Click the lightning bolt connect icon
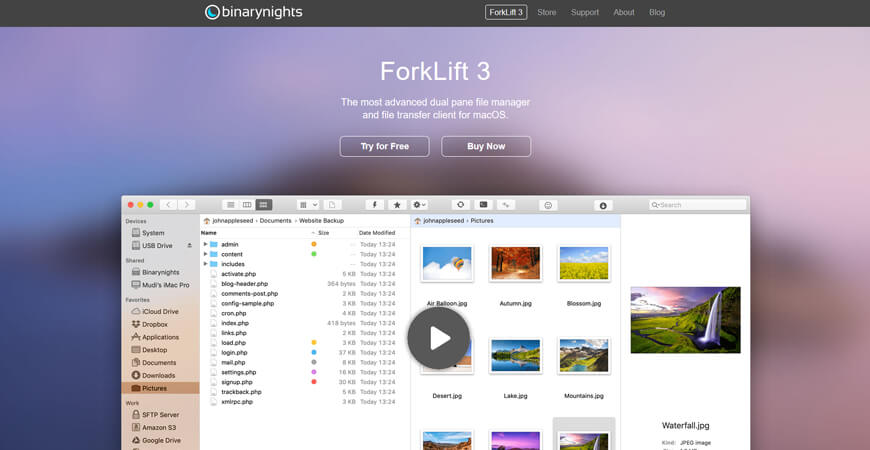 tap(375, 205)
